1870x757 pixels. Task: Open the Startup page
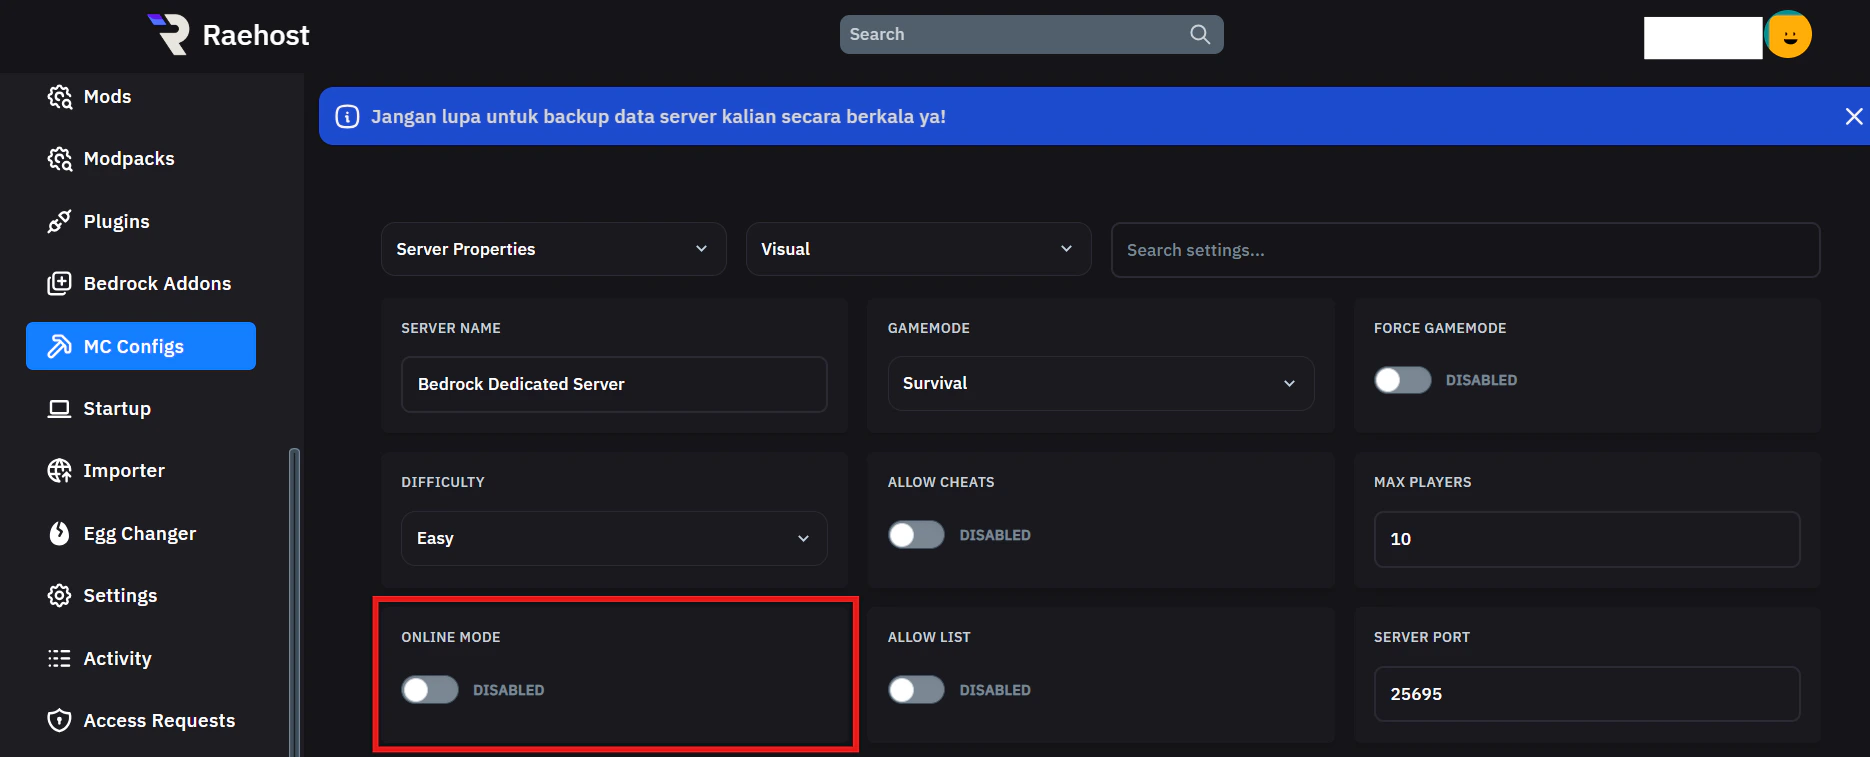pos(117,409)
